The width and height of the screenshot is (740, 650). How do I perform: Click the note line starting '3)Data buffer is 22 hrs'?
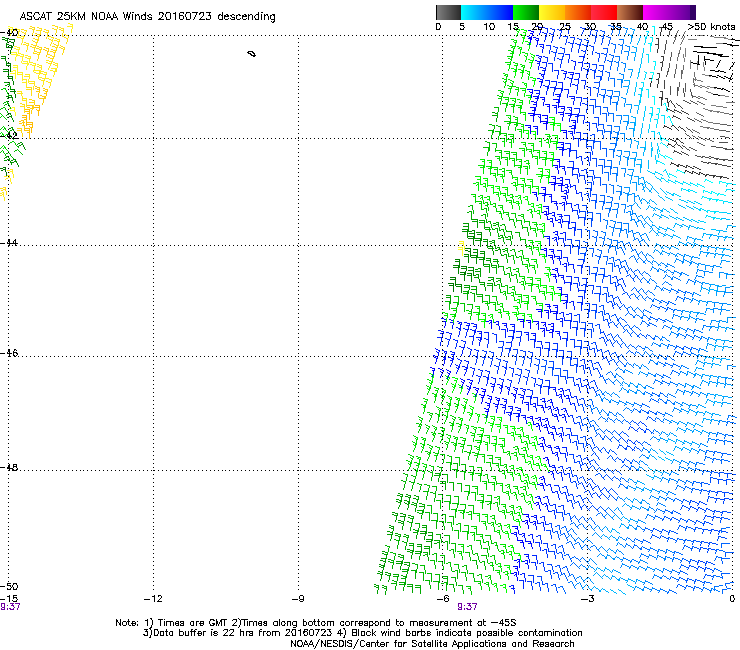[x=362, y=633]
